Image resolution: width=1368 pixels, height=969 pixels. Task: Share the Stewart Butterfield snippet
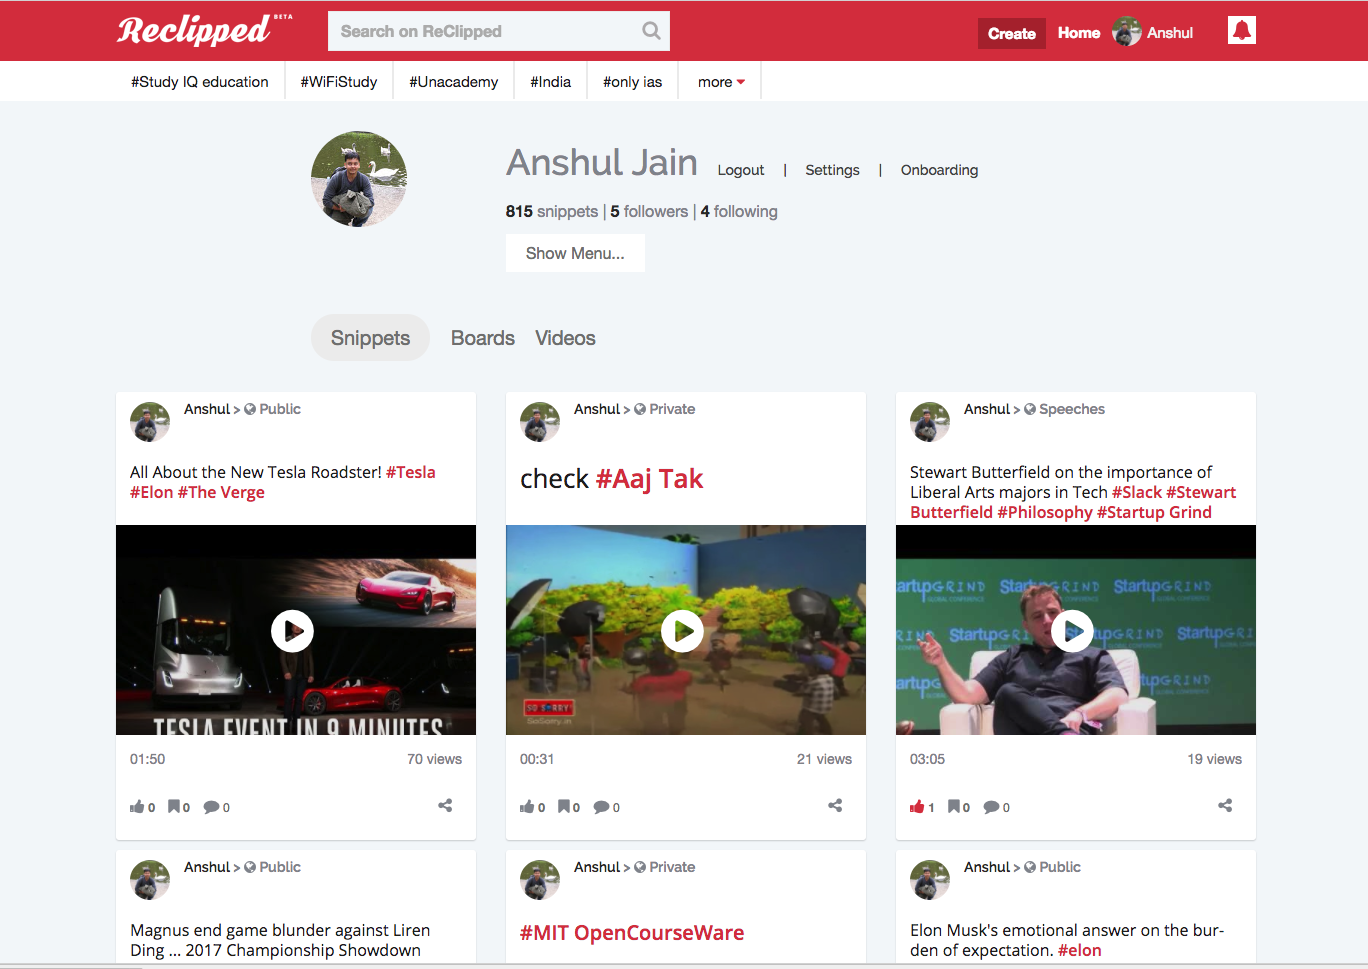pos(1225,805)
